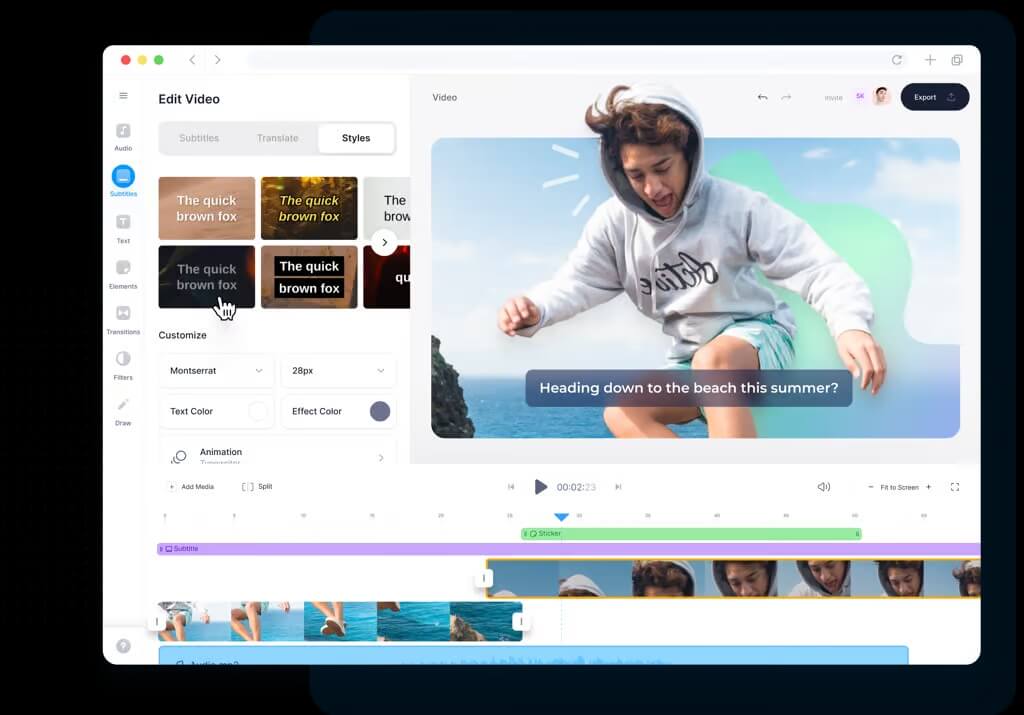Pick the Effect Color swatch

coord(379,411)
